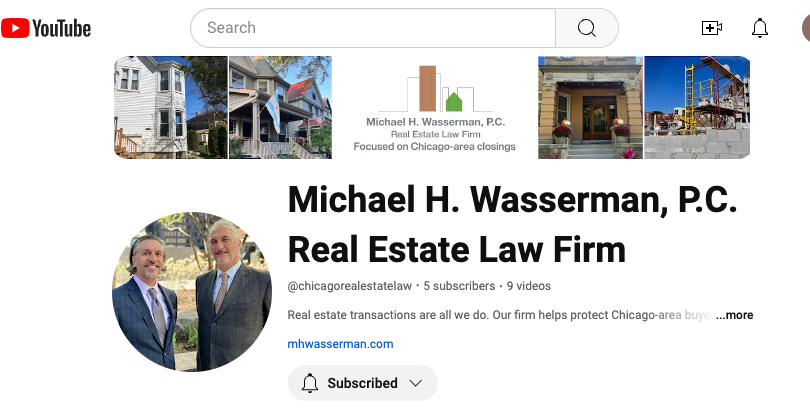Click the bell icon inside Subscribed button
This screenshot has height=416, width=810.
[x=309, y=383]
